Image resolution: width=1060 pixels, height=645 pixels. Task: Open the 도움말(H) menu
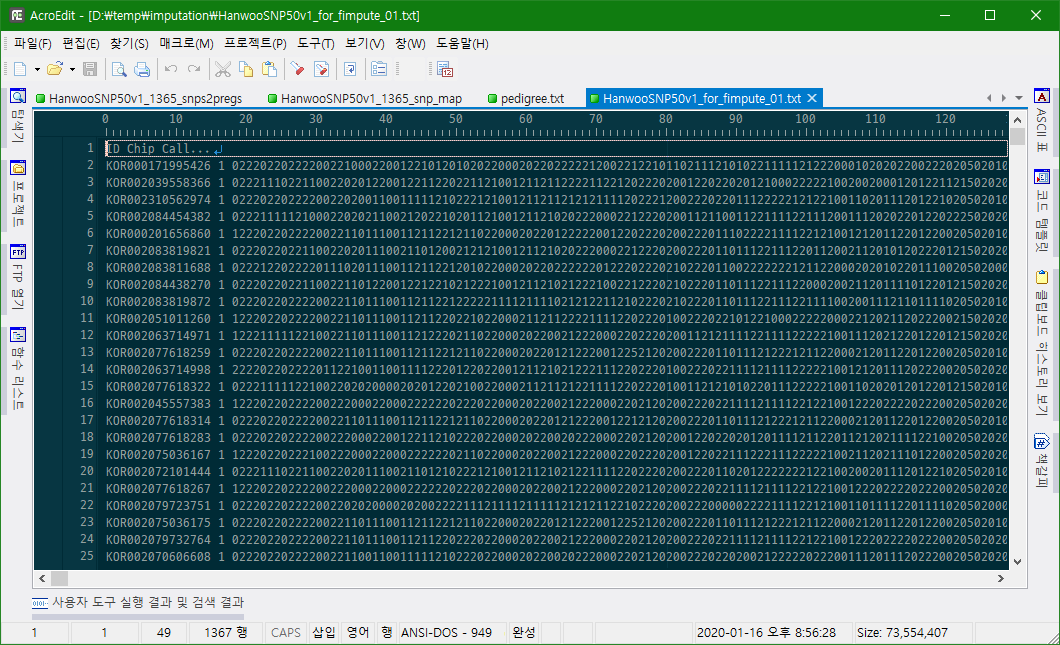click(x=462, y=44)
